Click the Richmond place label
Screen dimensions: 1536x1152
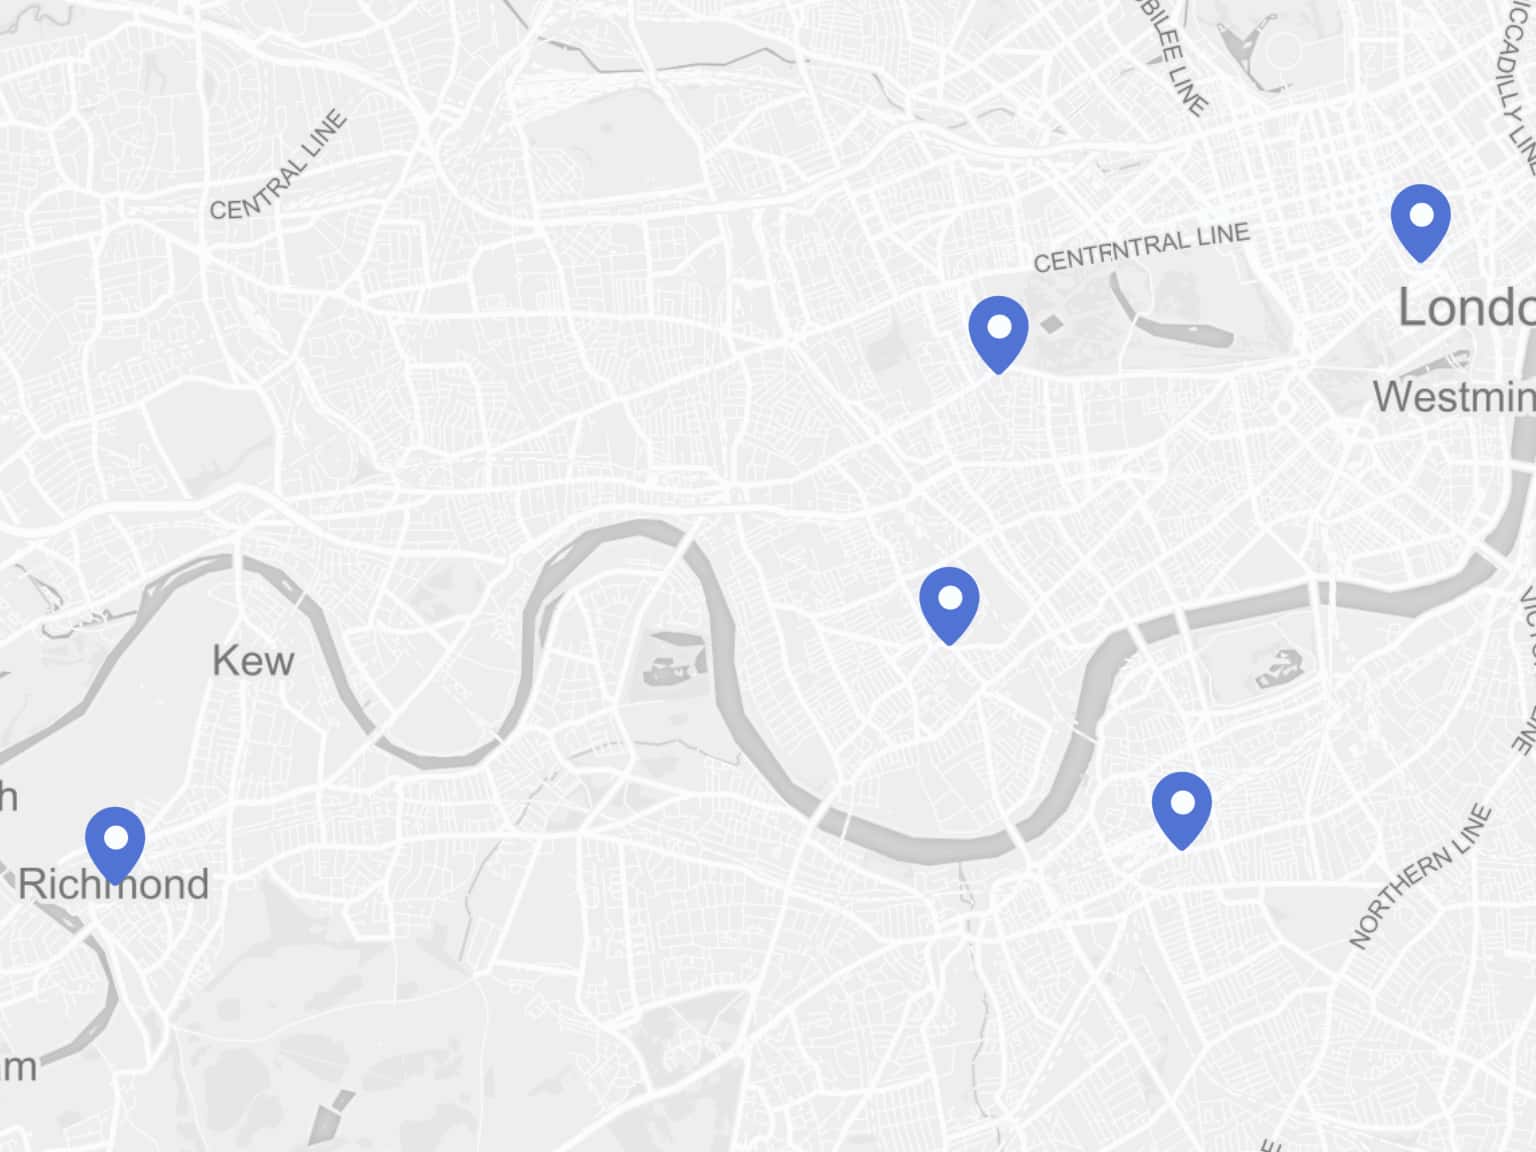pos(114,884)
